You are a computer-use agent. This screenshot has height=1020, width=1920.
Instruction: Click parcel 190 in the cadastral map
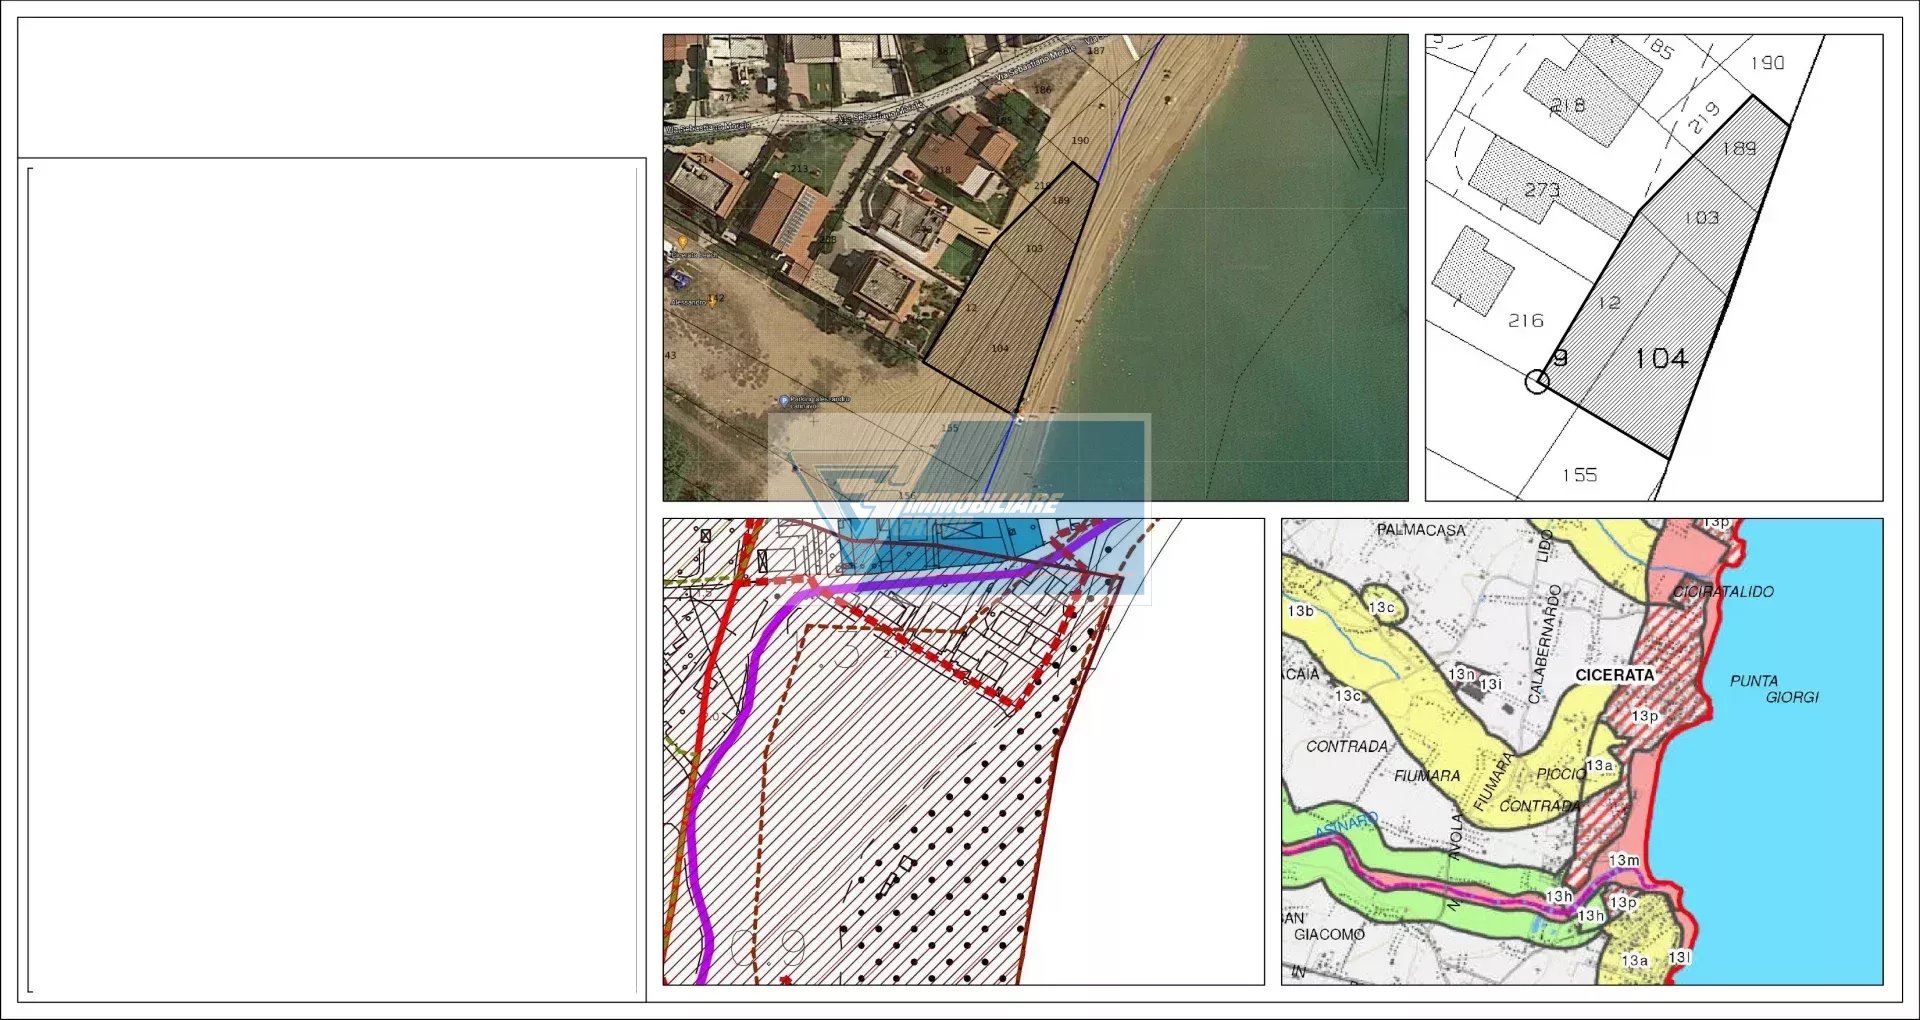pyautogui.click(x=1767, y=63)
